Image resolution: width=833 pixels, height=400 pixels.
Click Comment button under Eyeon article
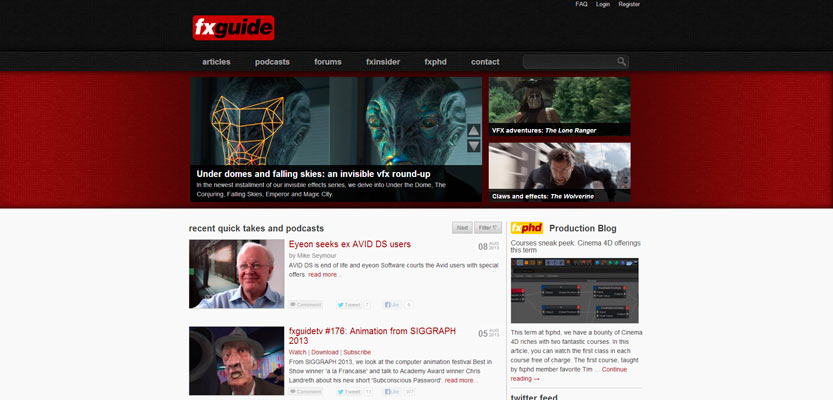tap(305, 305)
